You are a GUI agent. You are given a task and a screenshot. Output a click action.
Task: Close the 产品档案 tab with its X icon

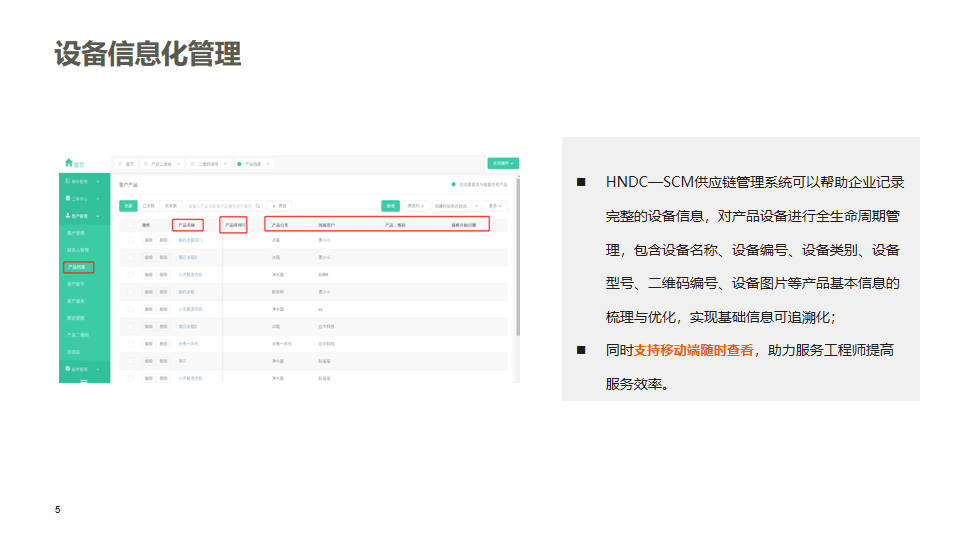(x=268, y=163)
